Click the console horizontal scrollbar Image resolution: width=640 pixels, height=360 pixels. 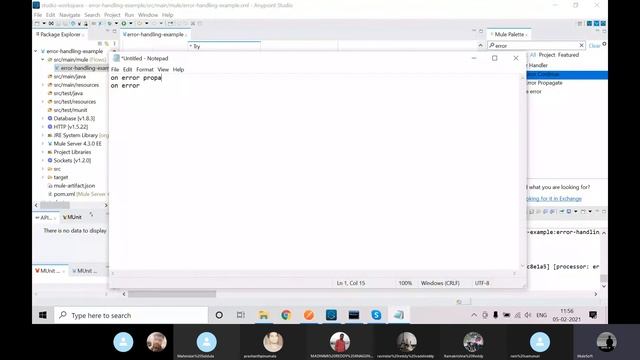point(172,294)
